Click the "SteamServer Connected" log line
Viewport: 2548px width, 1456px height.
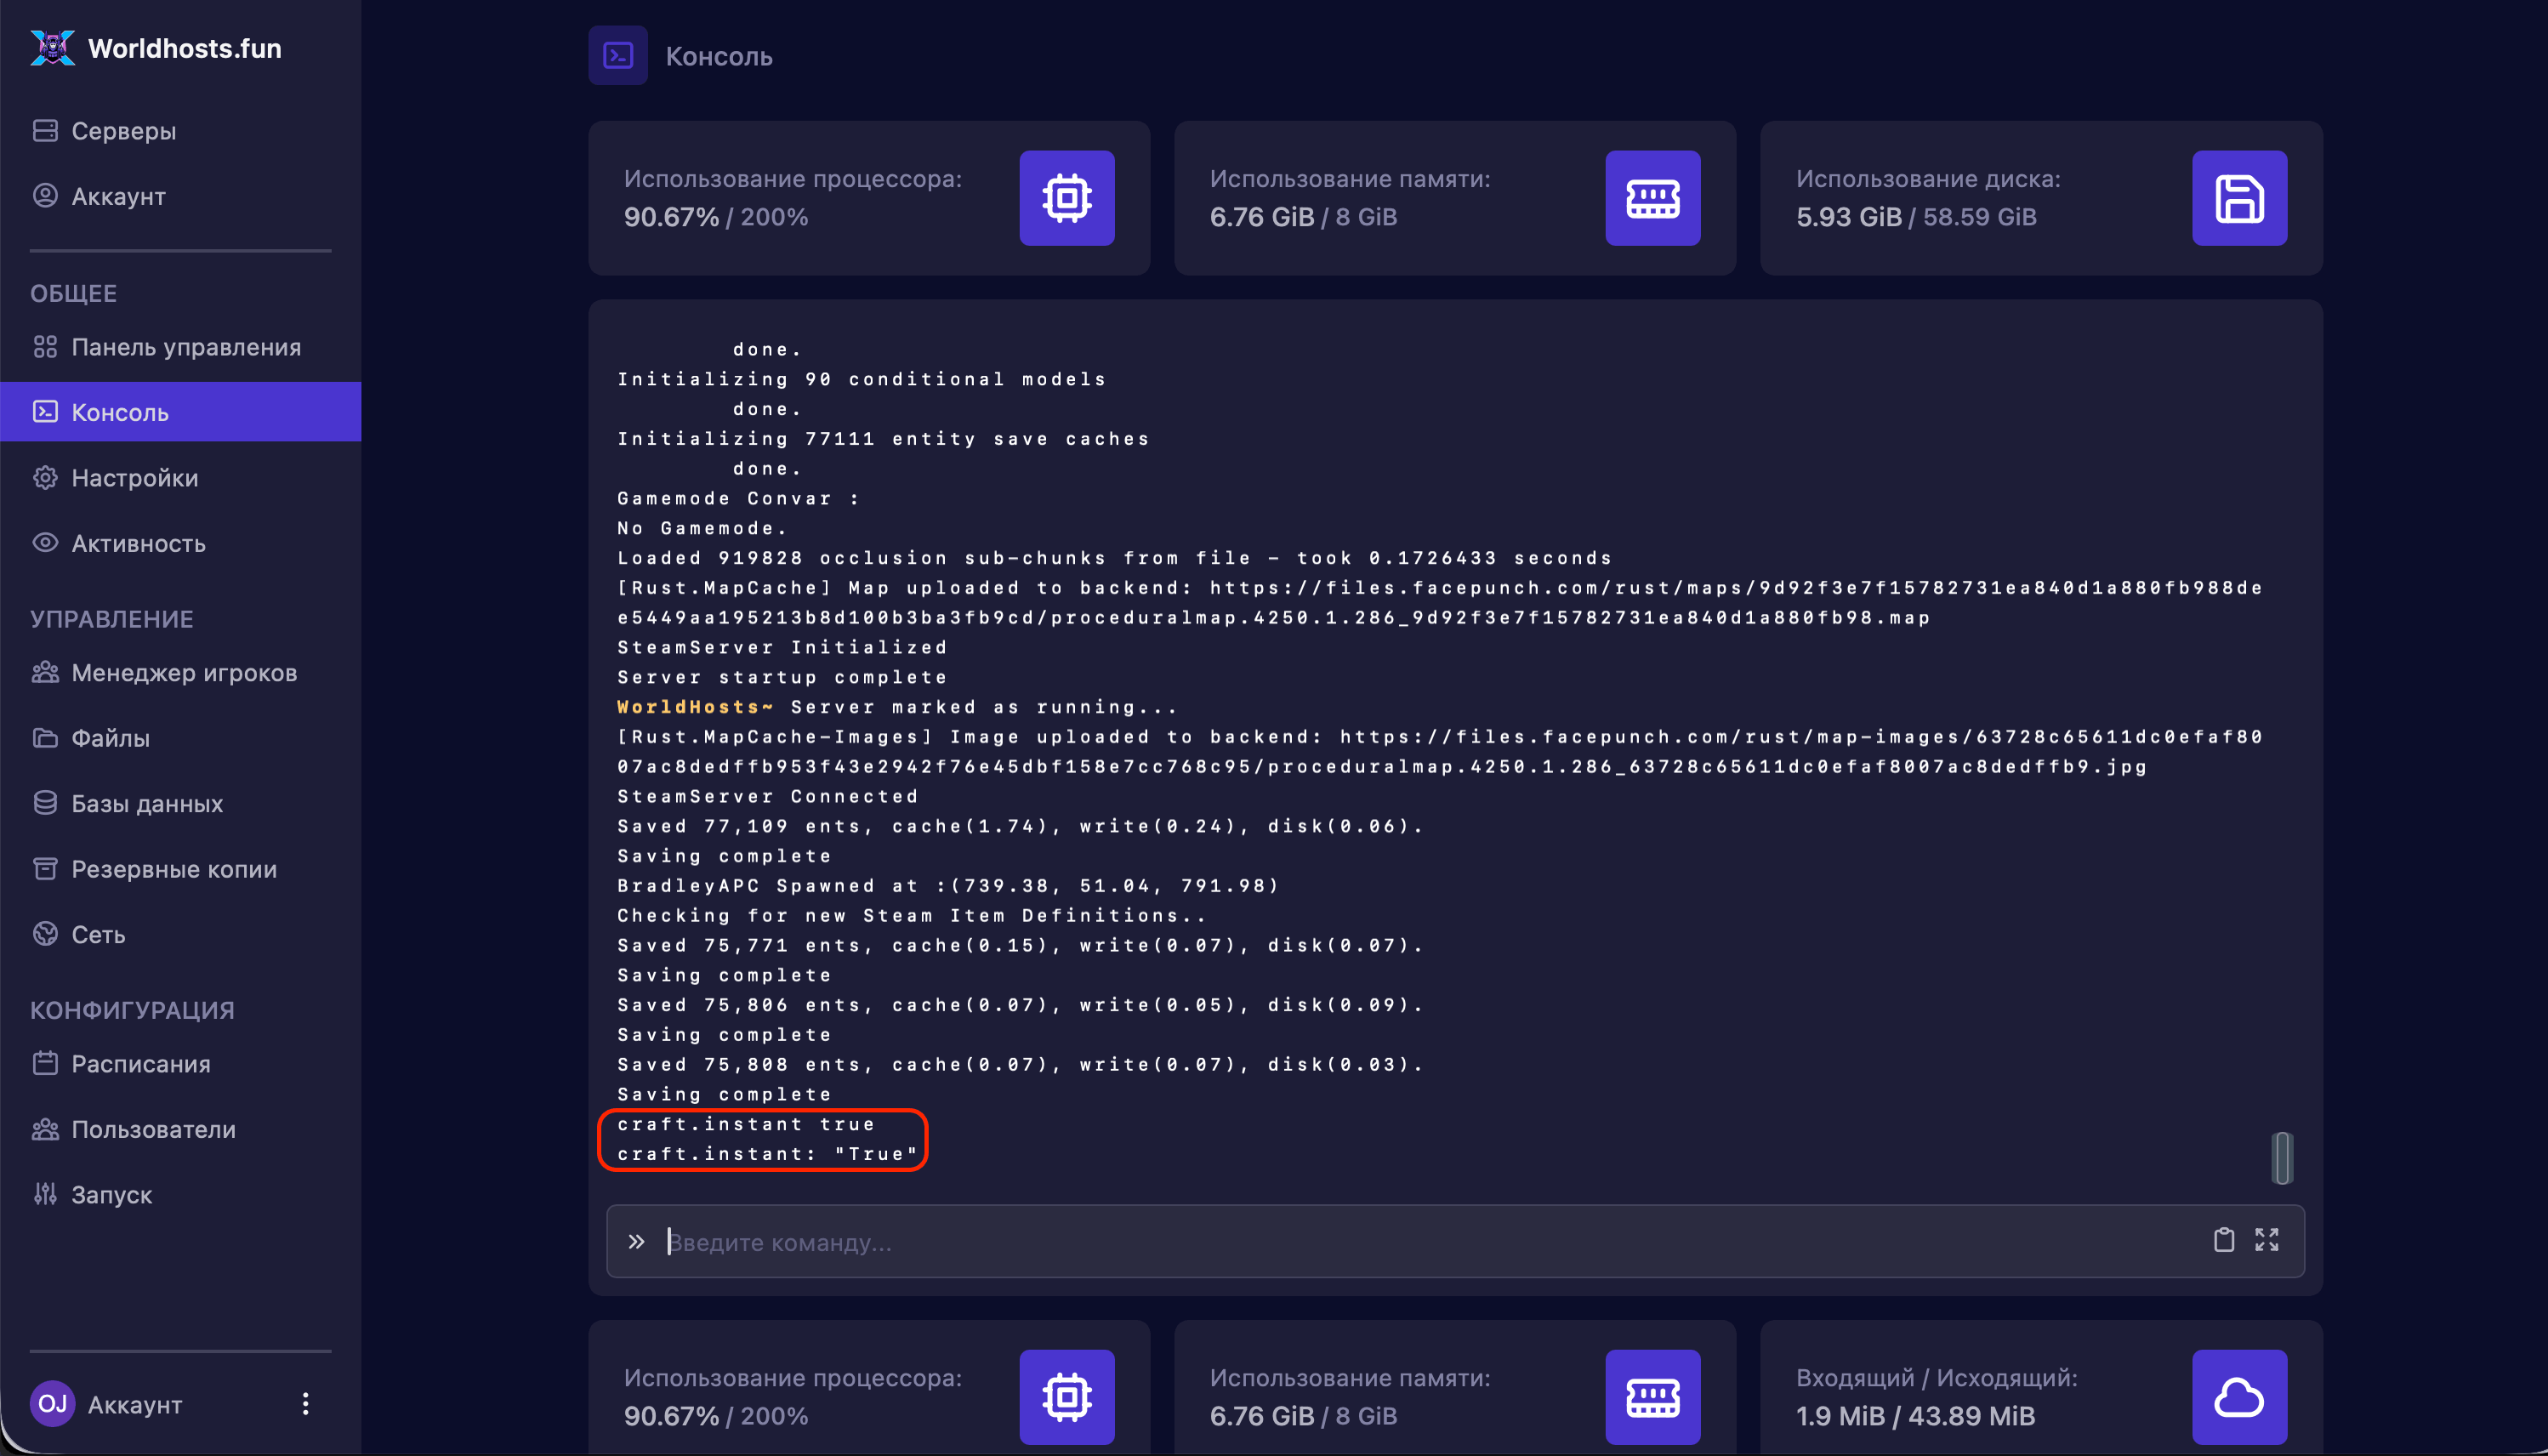click(x=768, y=797)
